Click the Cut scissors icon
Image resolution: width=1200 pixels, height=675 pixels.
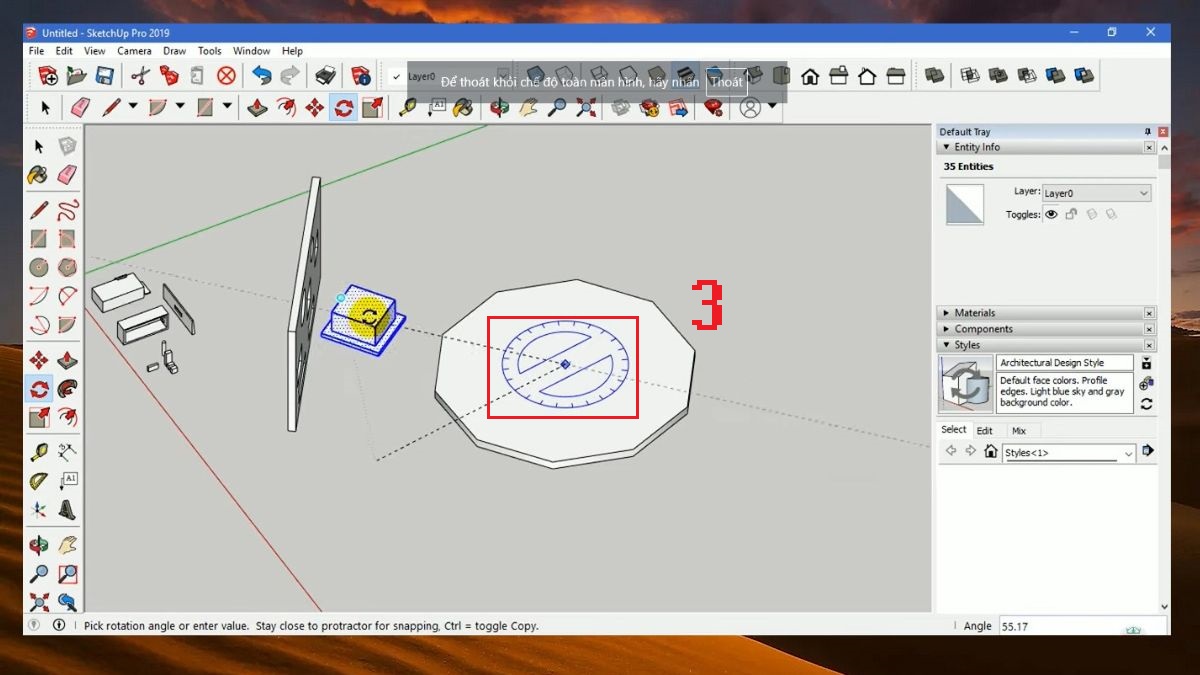pos(140,75)
